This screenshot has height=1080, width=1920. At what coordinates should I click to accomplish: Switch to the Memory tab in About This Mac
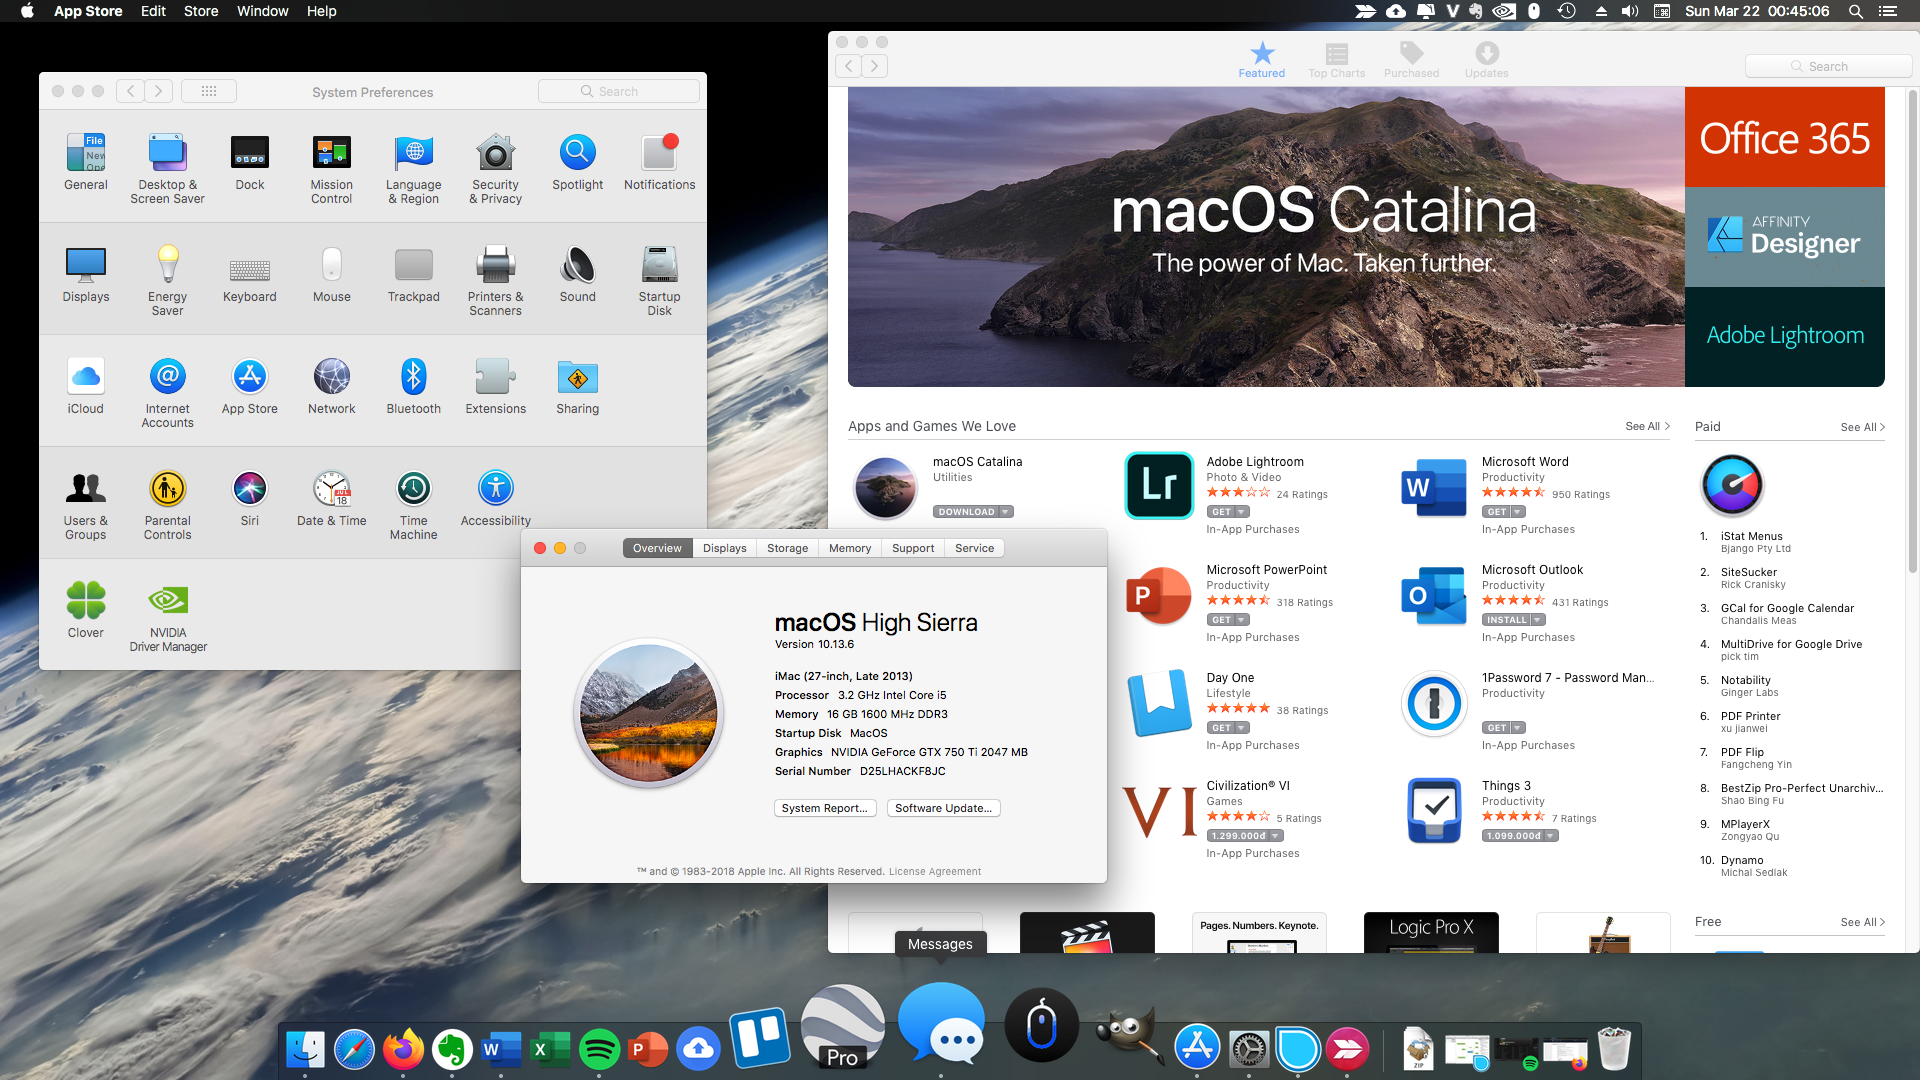point(849,547)
